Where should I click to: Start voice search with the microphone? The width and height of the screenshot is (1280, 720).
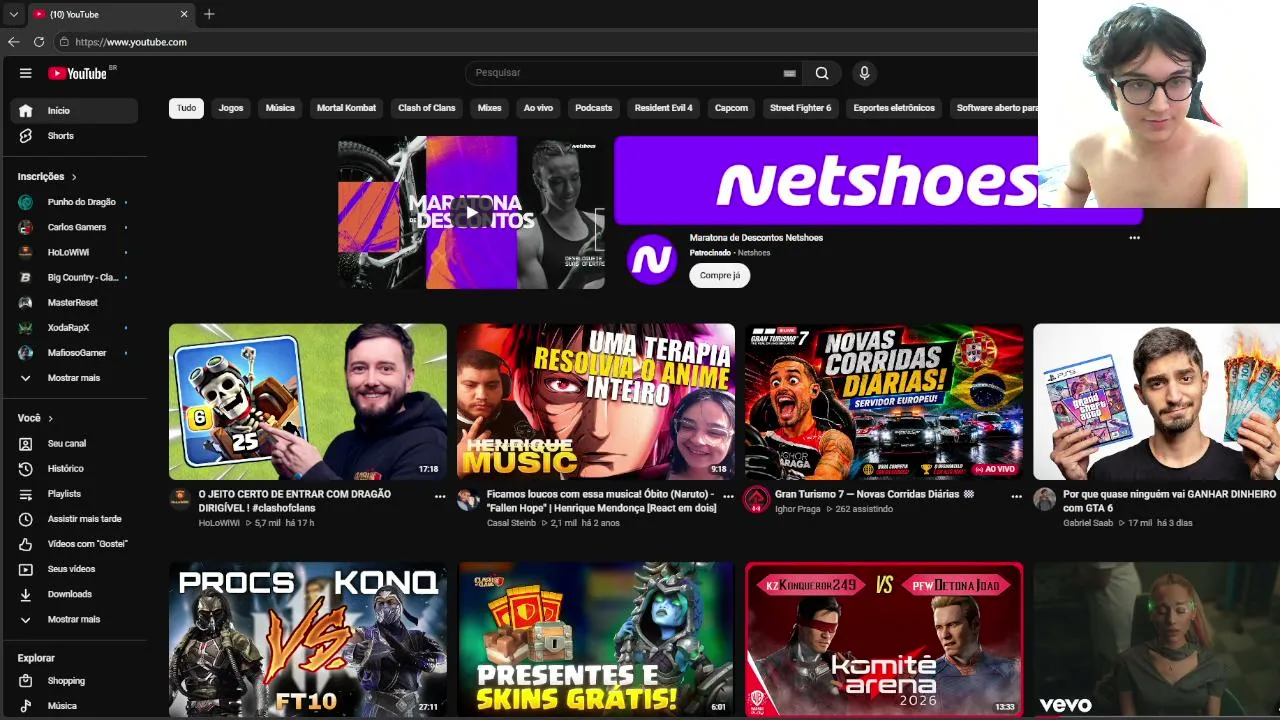[865, 73]
